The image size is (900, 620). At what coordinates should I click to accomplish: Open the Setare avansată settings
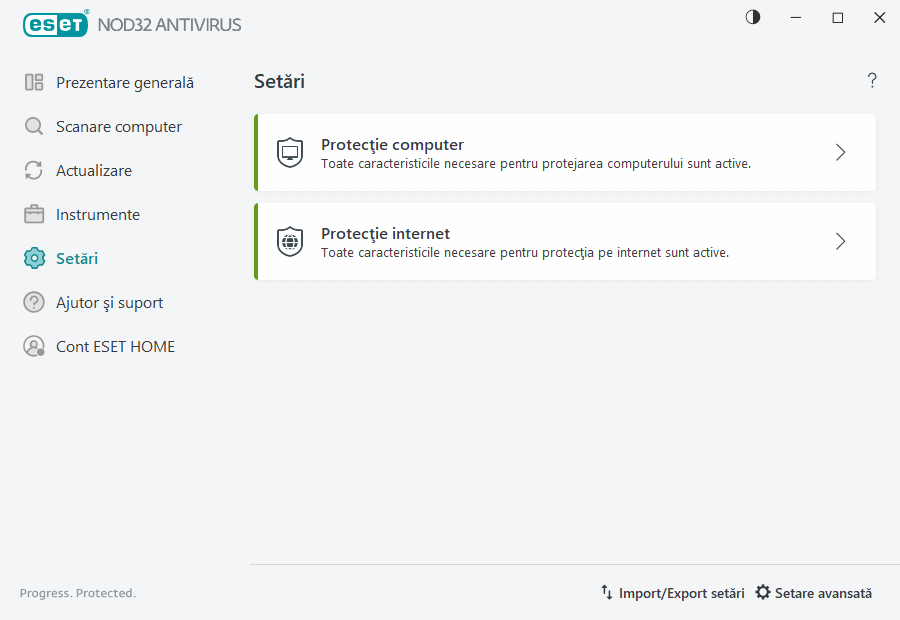[x=822, y=592]
